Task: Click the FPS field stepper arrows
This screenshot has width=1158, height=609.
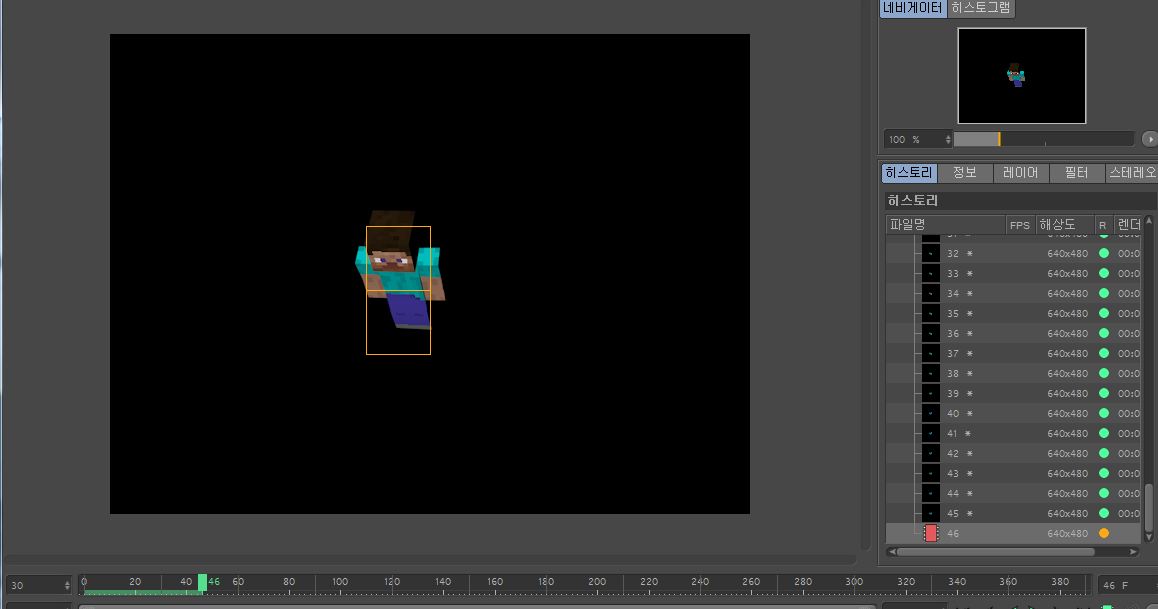Action: pyautogui.click(x=67, y=585)
